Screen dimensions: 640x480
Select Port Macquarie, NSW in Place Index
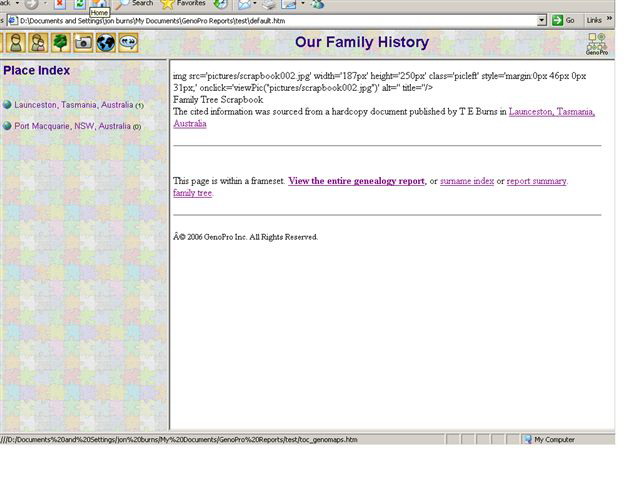72,127
